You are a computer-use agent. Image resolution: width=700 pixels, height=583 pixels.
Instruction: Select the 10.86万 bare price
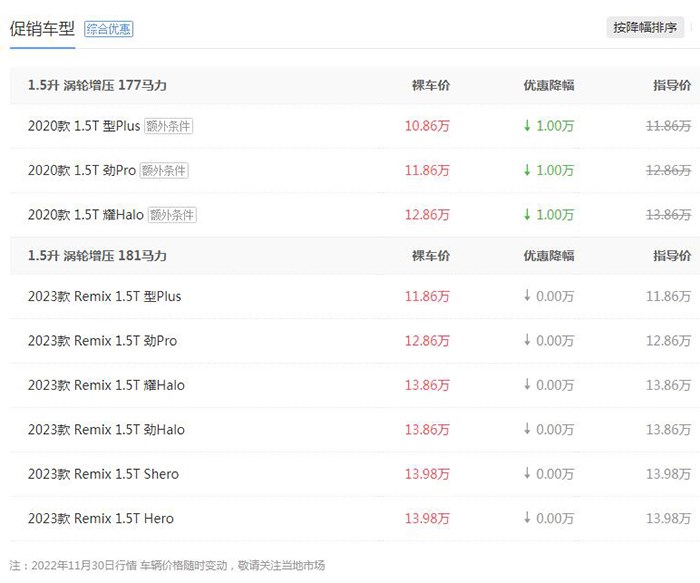click(427, 126)
